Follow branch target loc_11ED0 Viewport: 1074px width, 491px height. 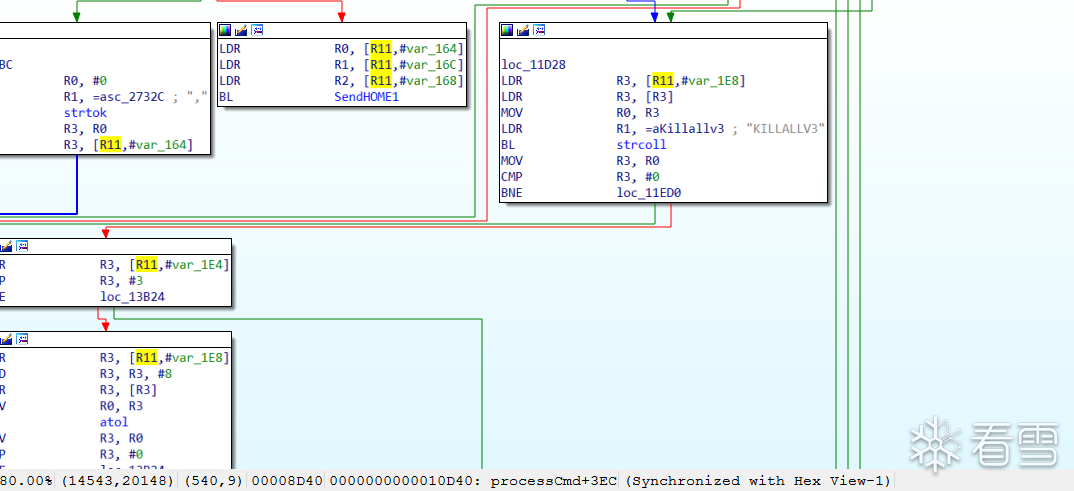tap(649, 193)
